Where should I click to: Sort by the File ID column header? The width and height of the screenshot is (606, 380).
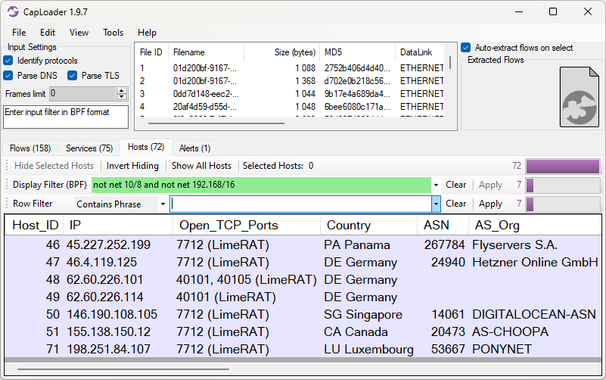point(152,52)
